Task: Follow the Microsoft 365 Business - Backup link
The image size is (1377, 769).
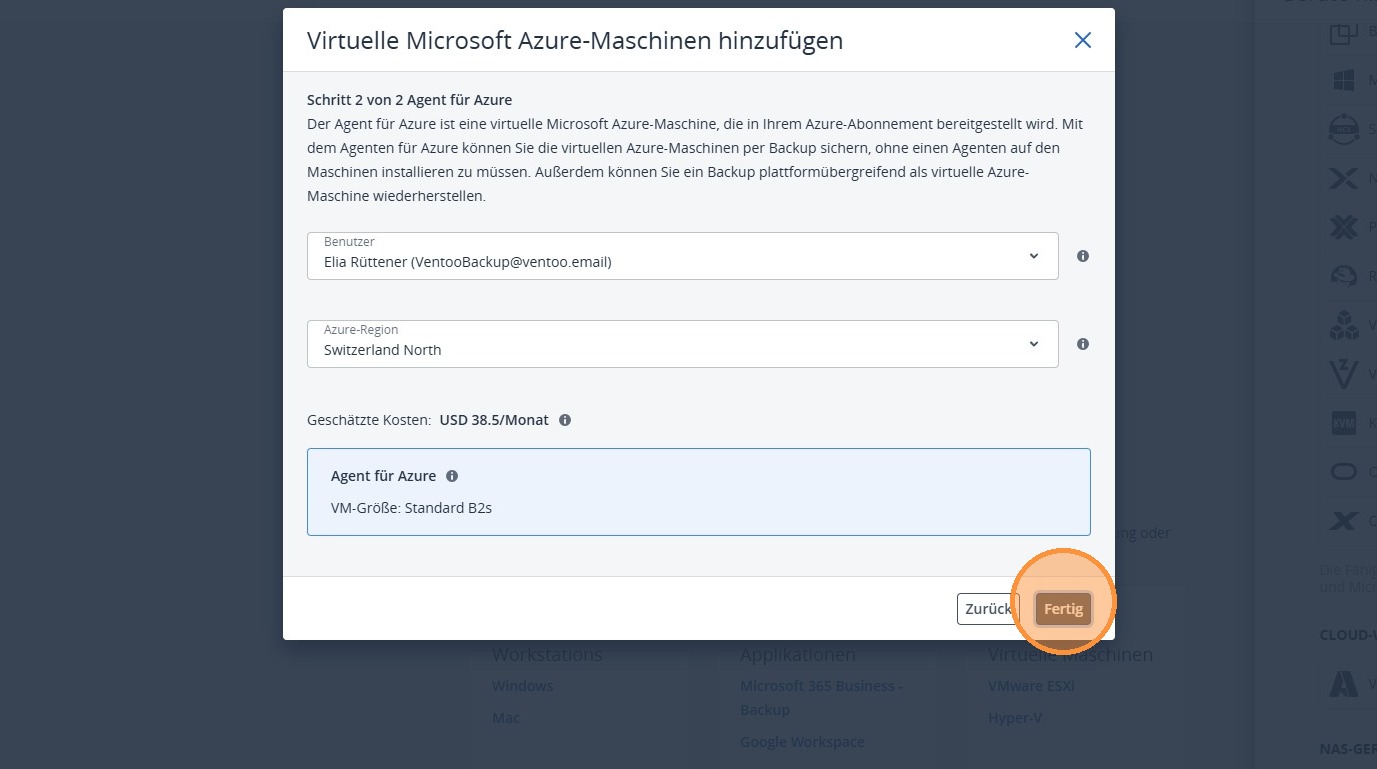Action: 821,698
